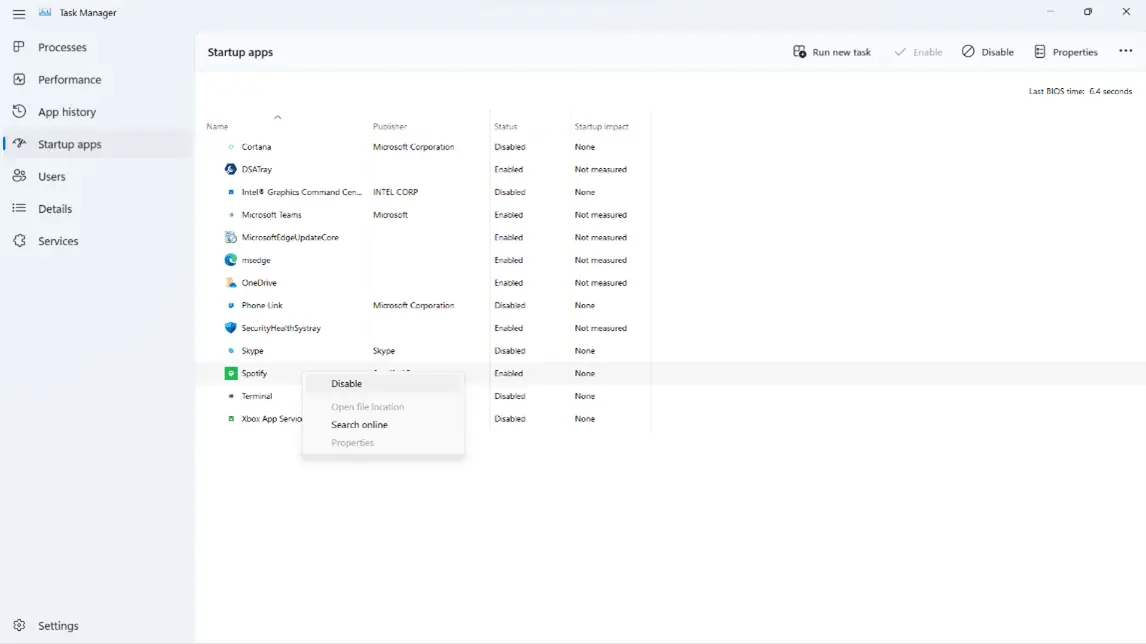Viewport: 1146px width, 644px height.
Task: Click the Run new task icon
Action: coord(800,52)
